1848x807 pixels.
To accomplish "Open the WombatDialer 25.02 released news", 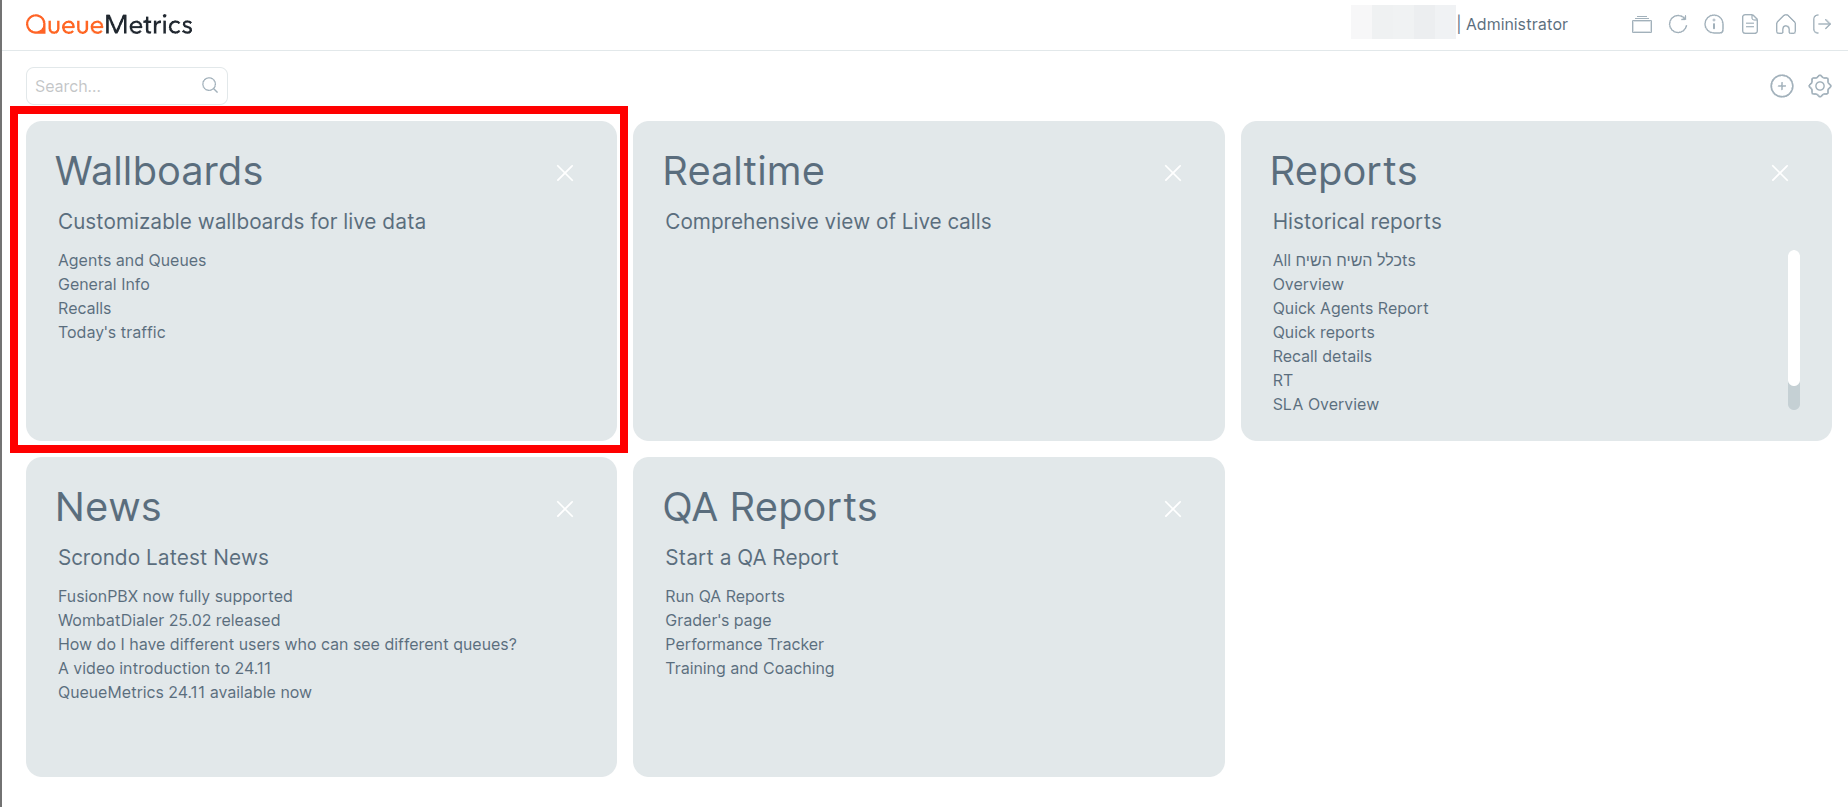I will coord(169,621).
